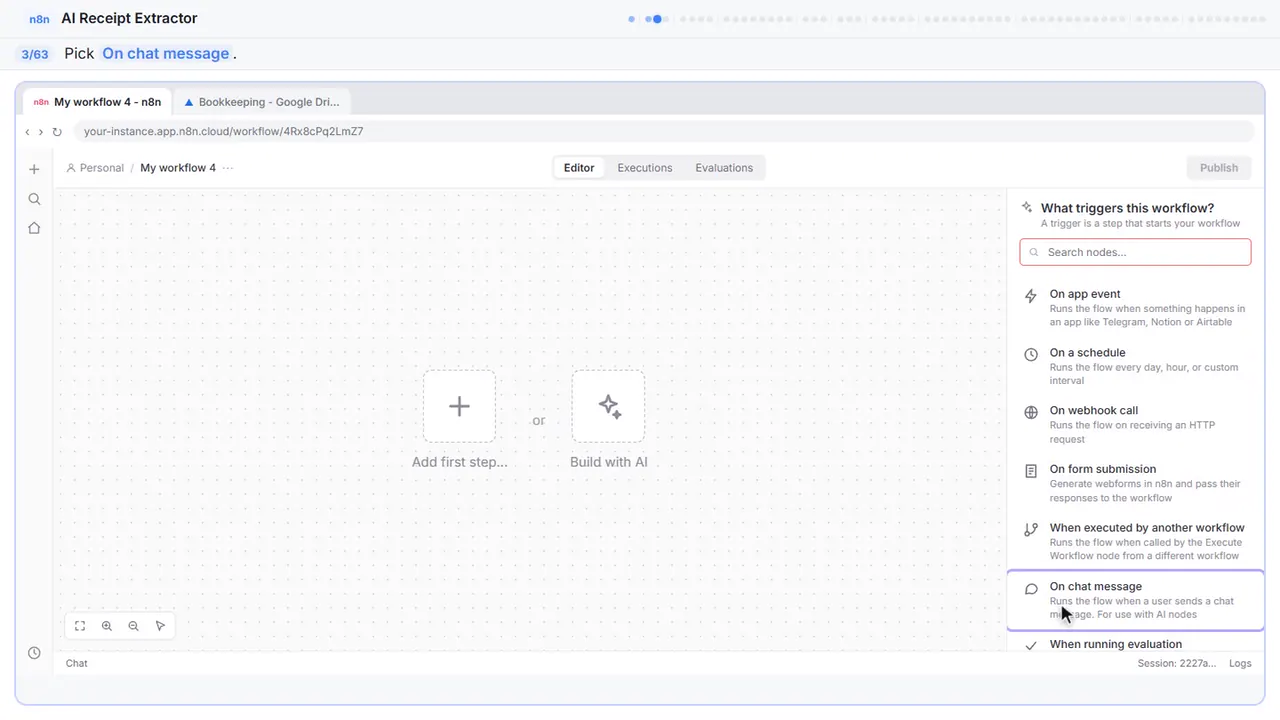Click the Publish button
The height and width of the screenshot is (720, 1280).
coord(1219,168)
